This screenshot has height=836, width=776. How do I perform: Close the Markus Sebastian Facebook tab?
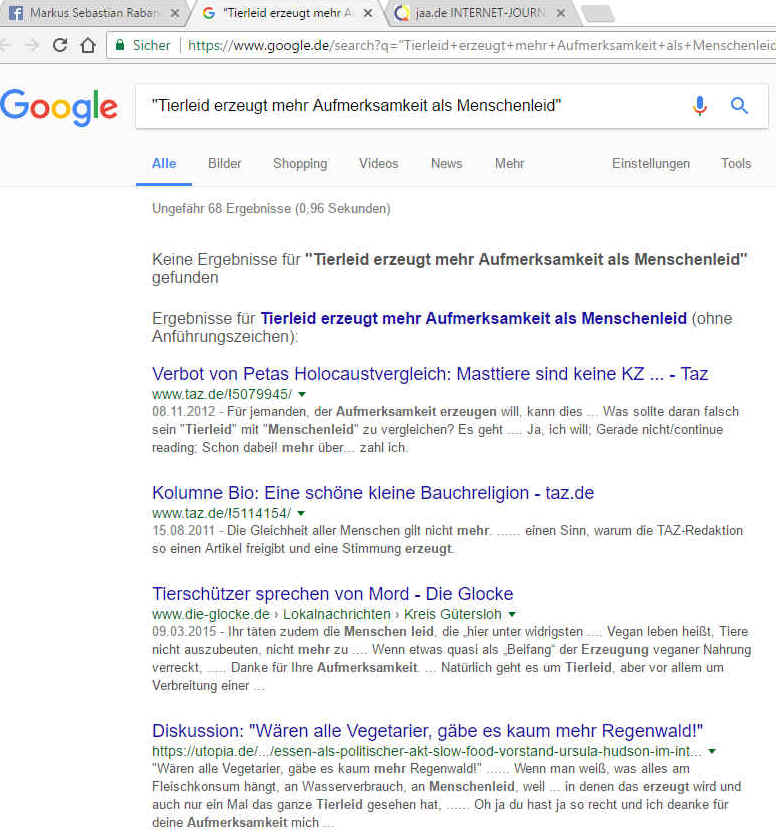coord(174,13)
